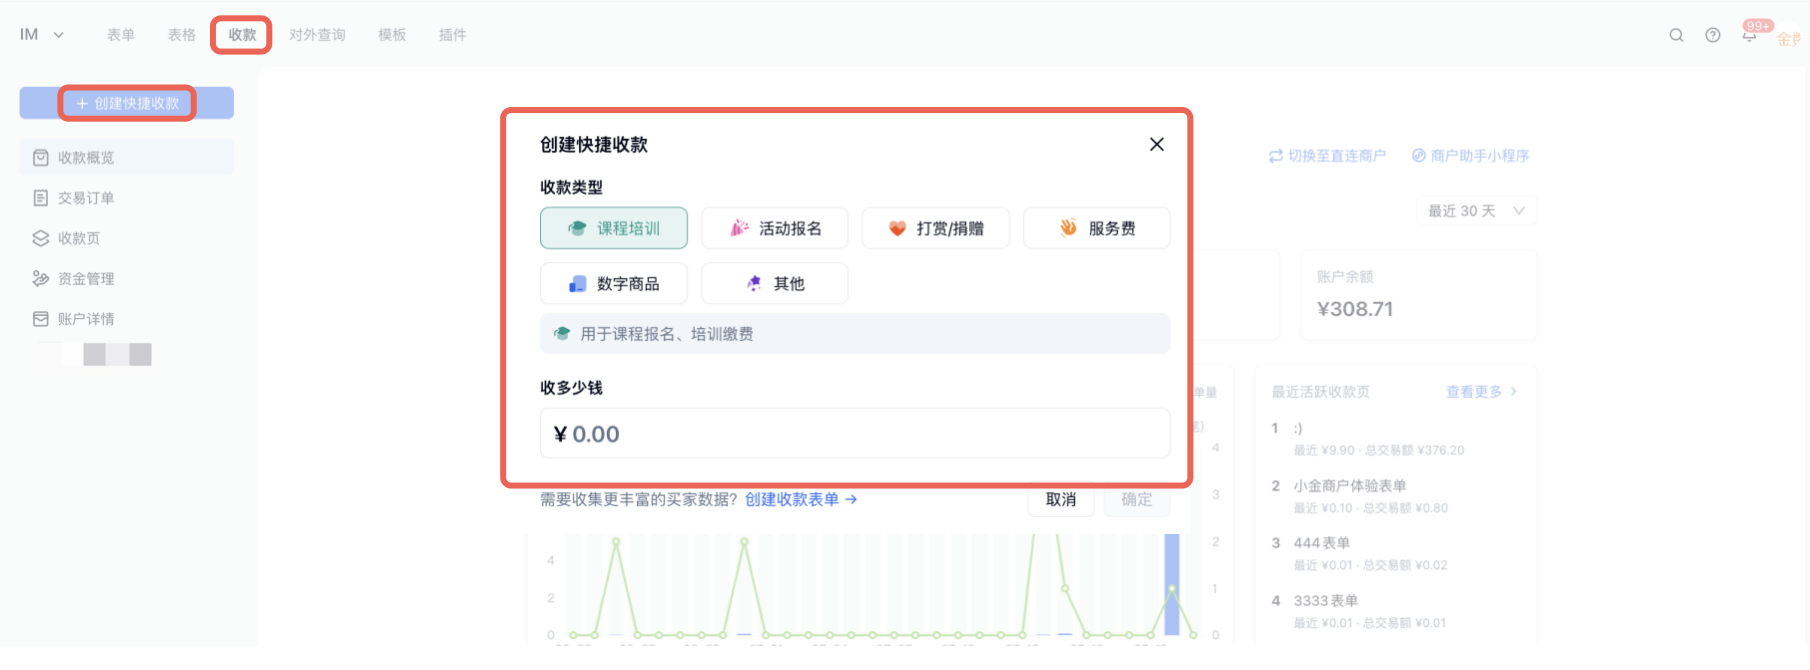Open the 3333 表单 entry
1810x670 pixels.
click(x=1326, y=601)
